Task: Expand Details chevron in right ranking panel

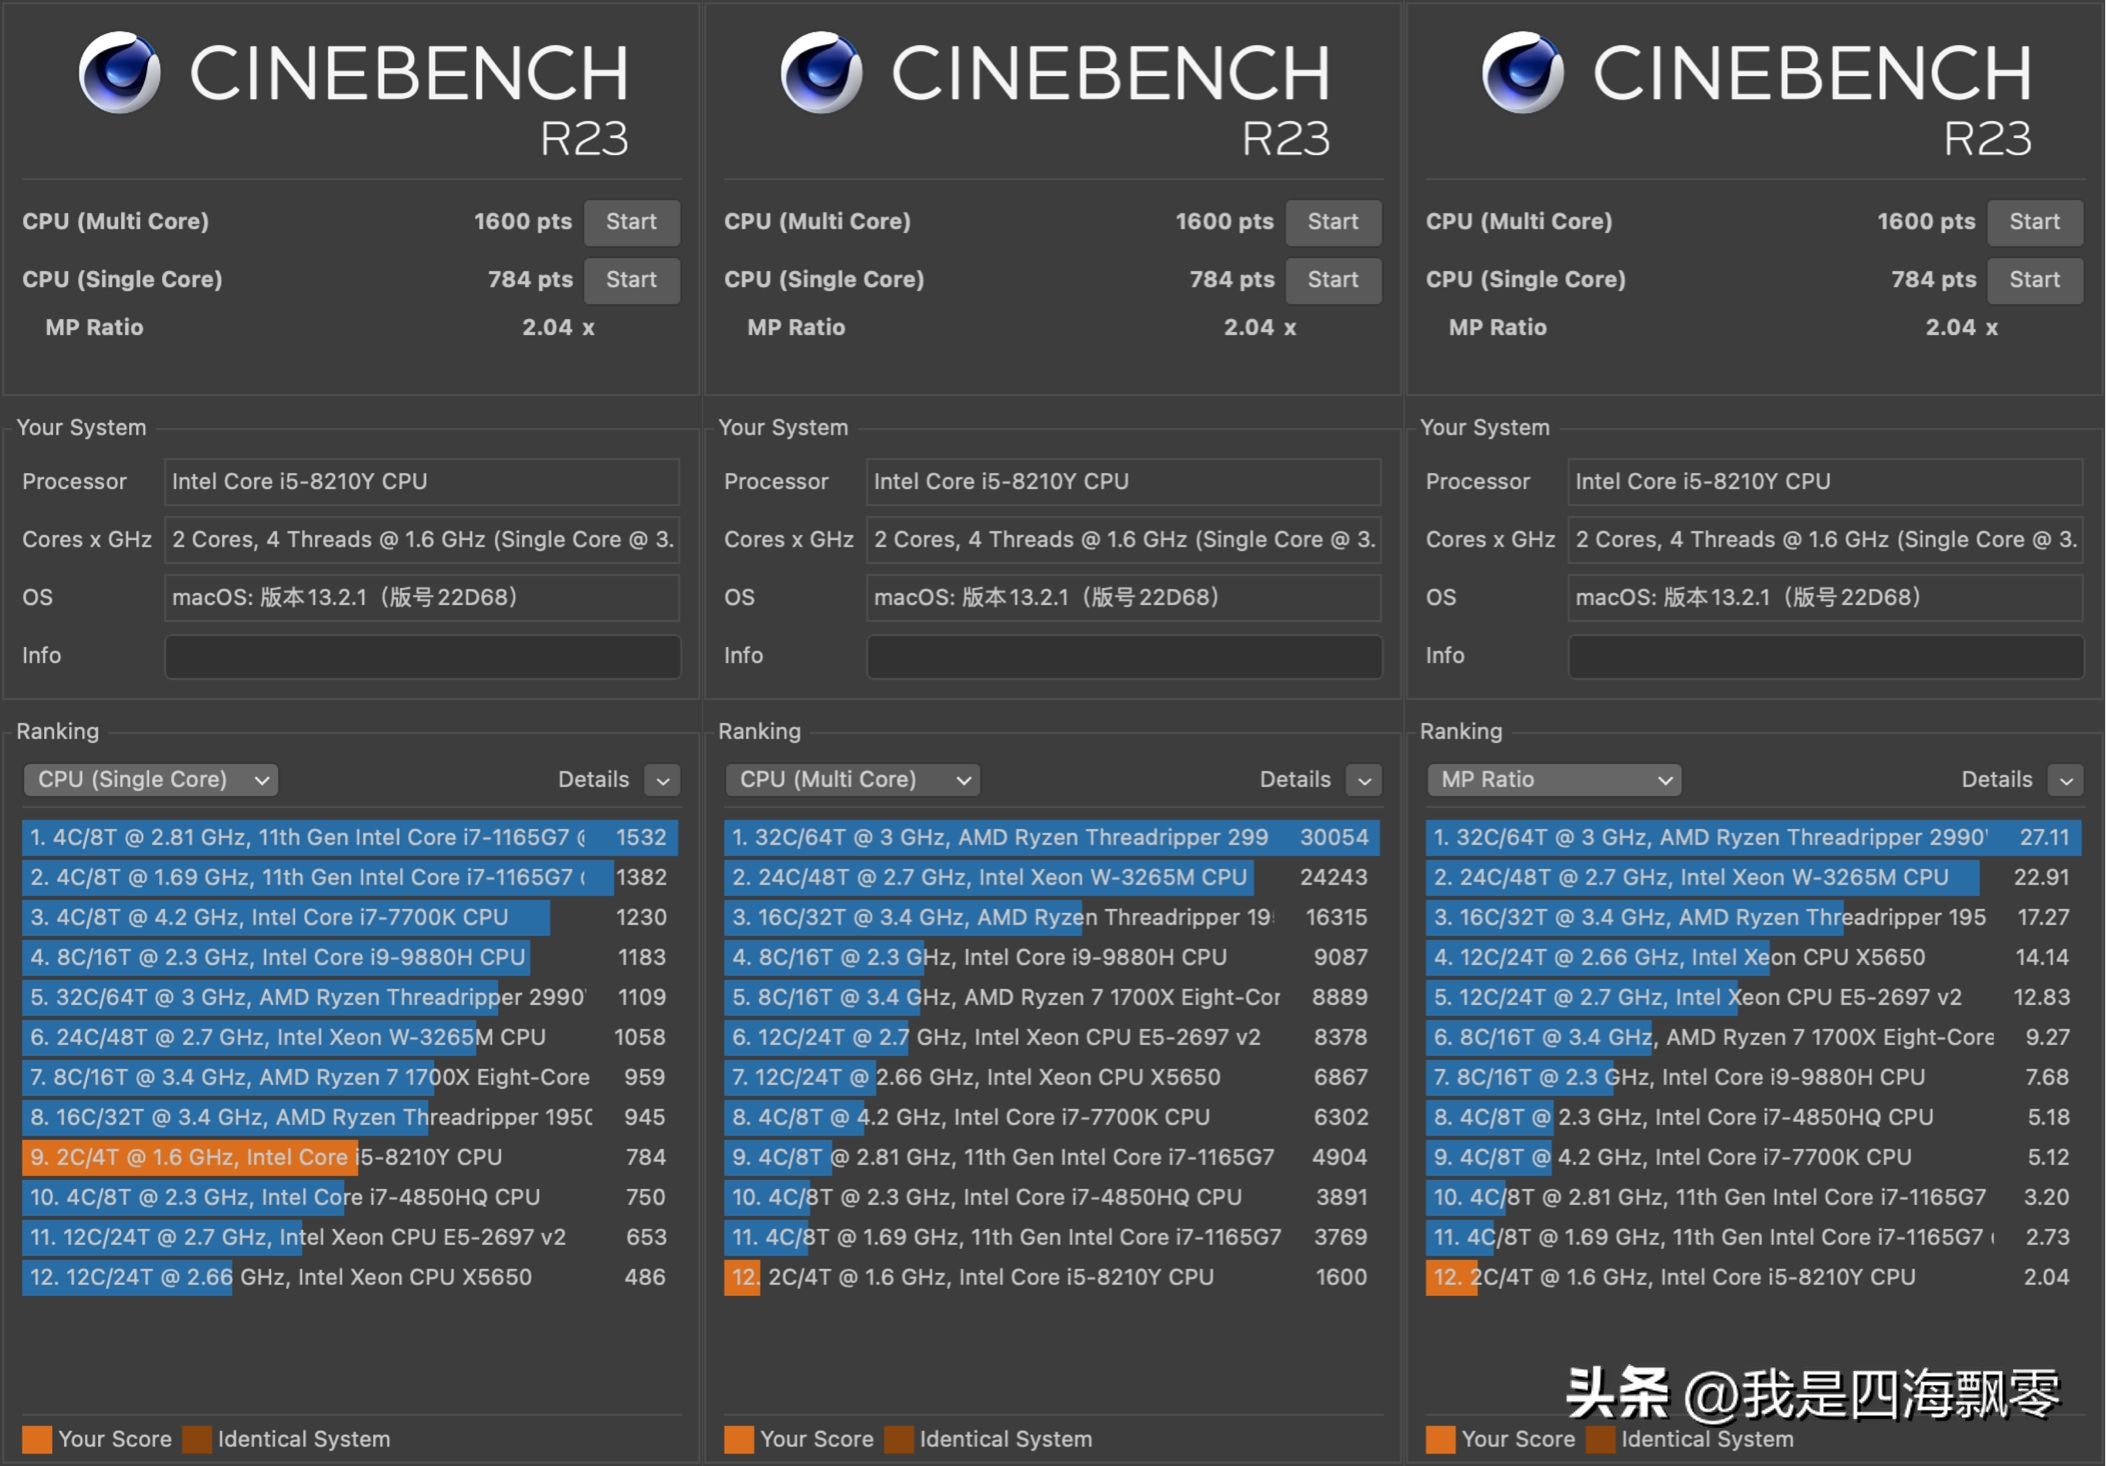Action: tap(2065, 780)
